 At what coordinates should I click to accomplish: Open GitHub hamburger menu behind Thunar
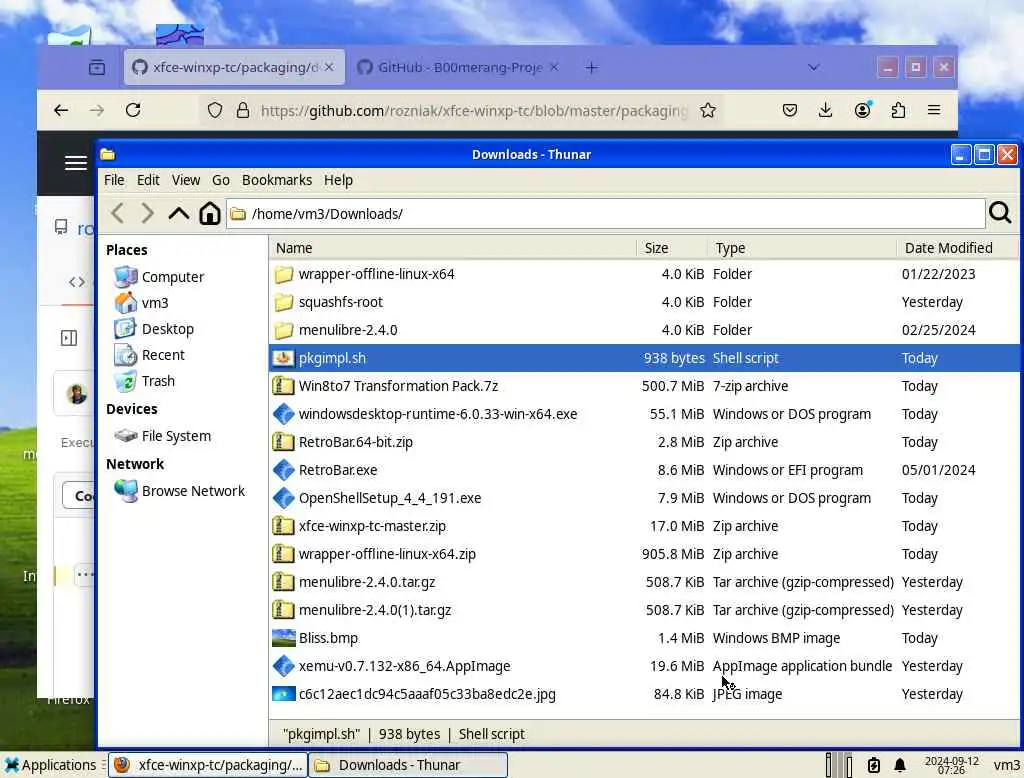(76, 163)
